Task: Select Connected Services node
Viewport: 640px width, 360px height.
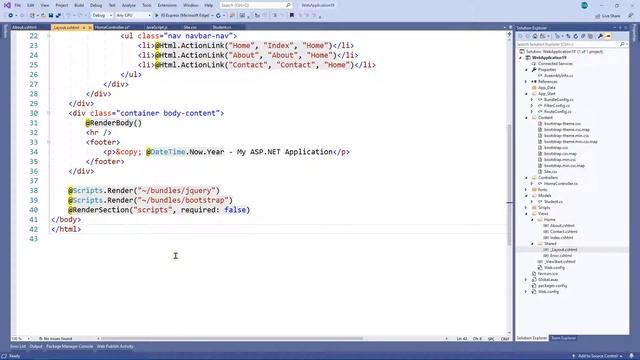Action: tap(555, 64)
